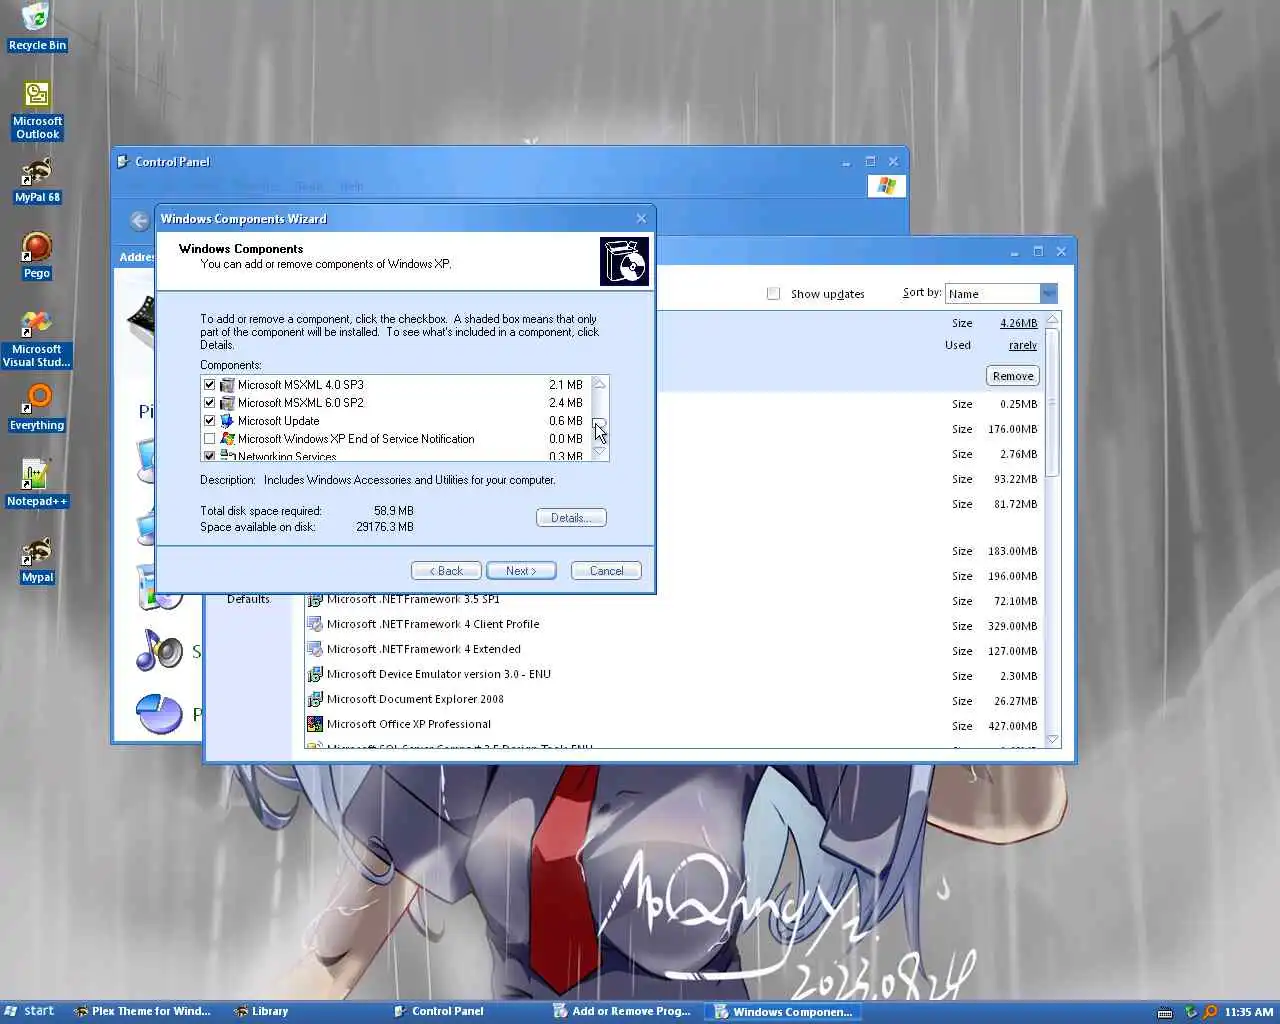Click the Next button in the wizard
Screen dimensions: 1280x1024
coord(521,571)
